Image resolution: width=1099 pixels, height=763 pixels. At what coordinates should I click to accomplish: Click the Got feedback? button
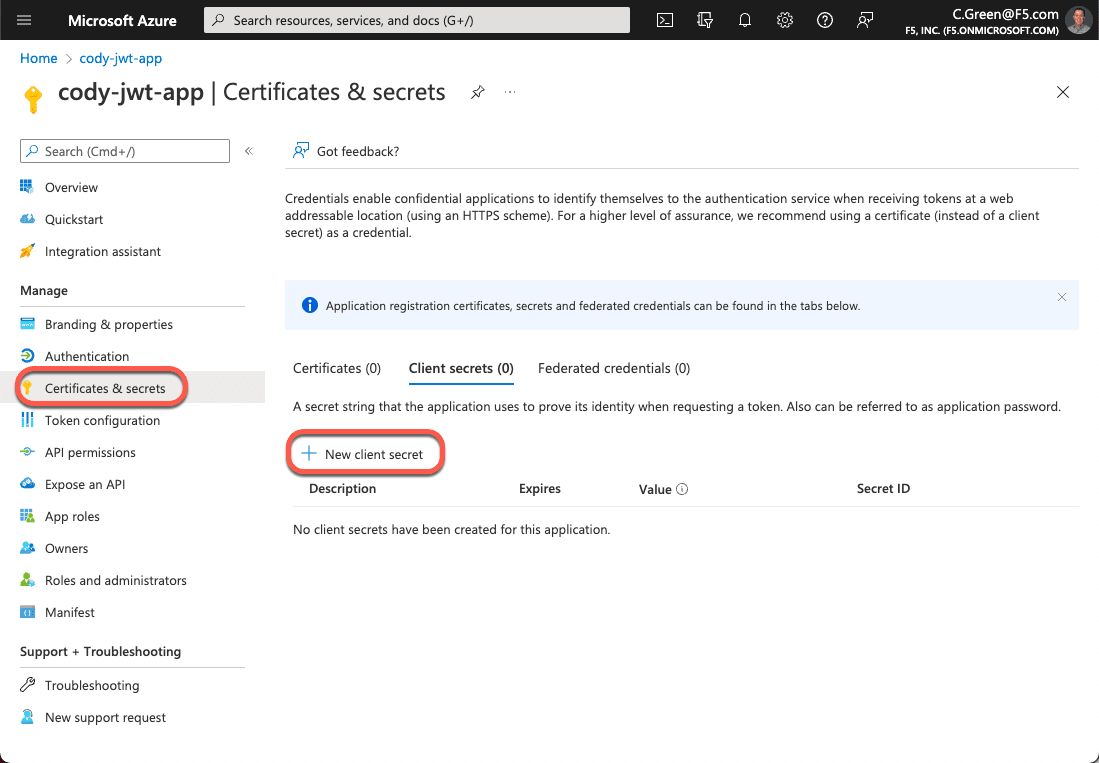(x=346, y=151)
